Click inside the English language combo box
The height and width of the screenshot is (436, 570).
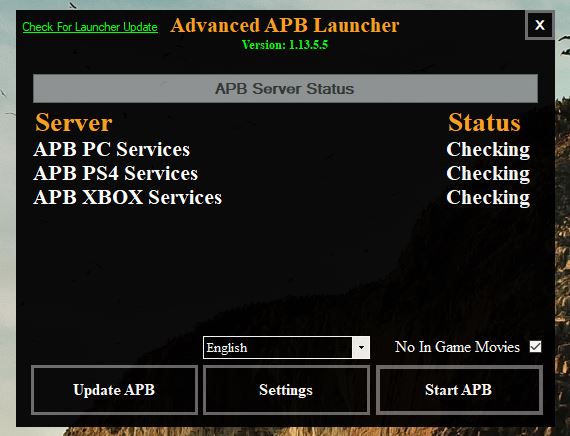coord(278,348)
